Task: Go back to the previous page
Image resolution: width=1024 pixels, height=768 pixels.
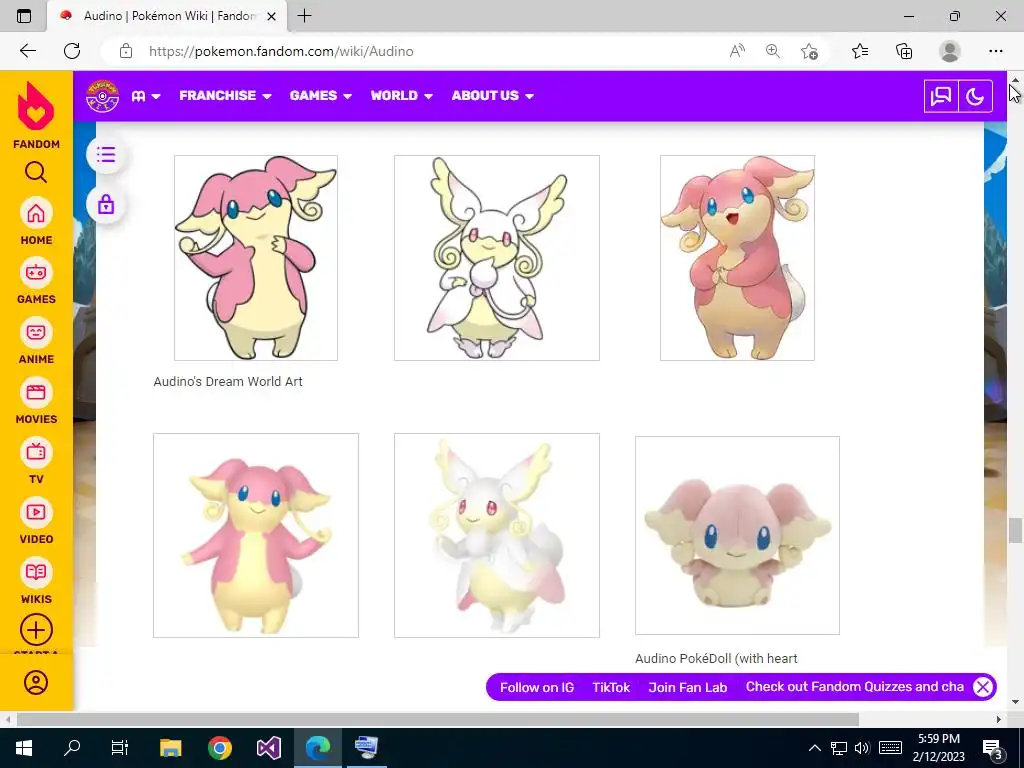Action: pos(27,51)
